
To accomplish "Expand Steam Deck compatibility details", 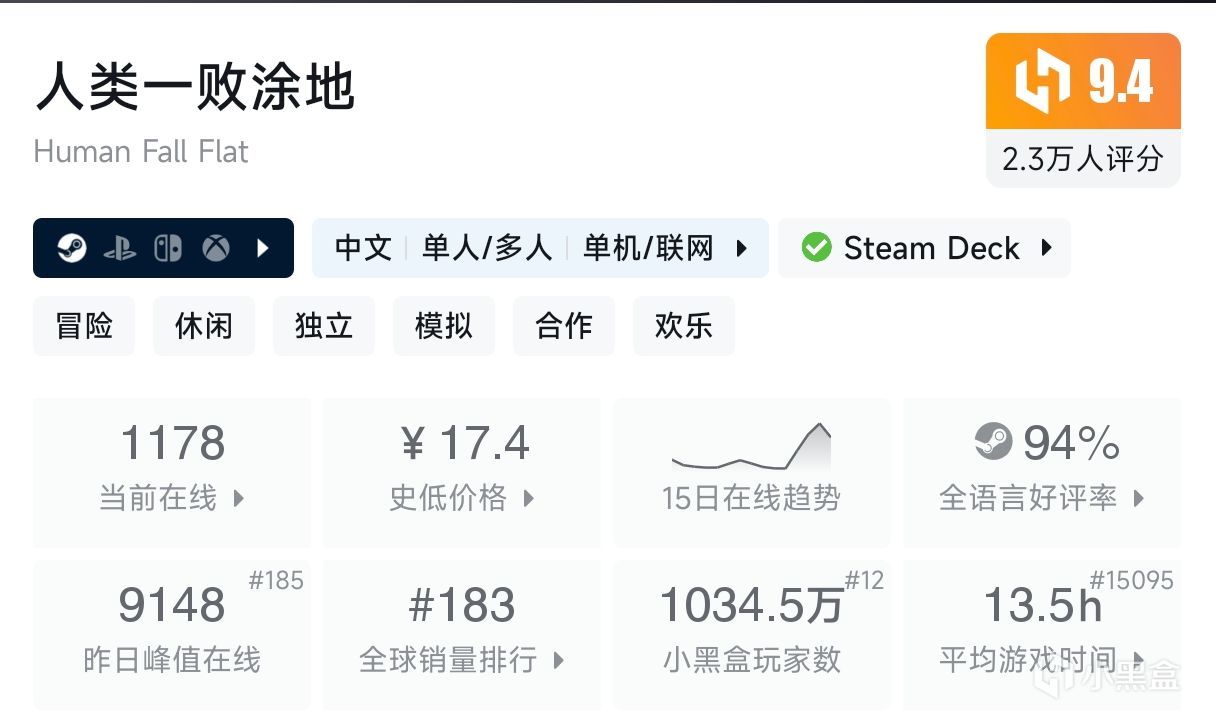I will point(1046,248).
